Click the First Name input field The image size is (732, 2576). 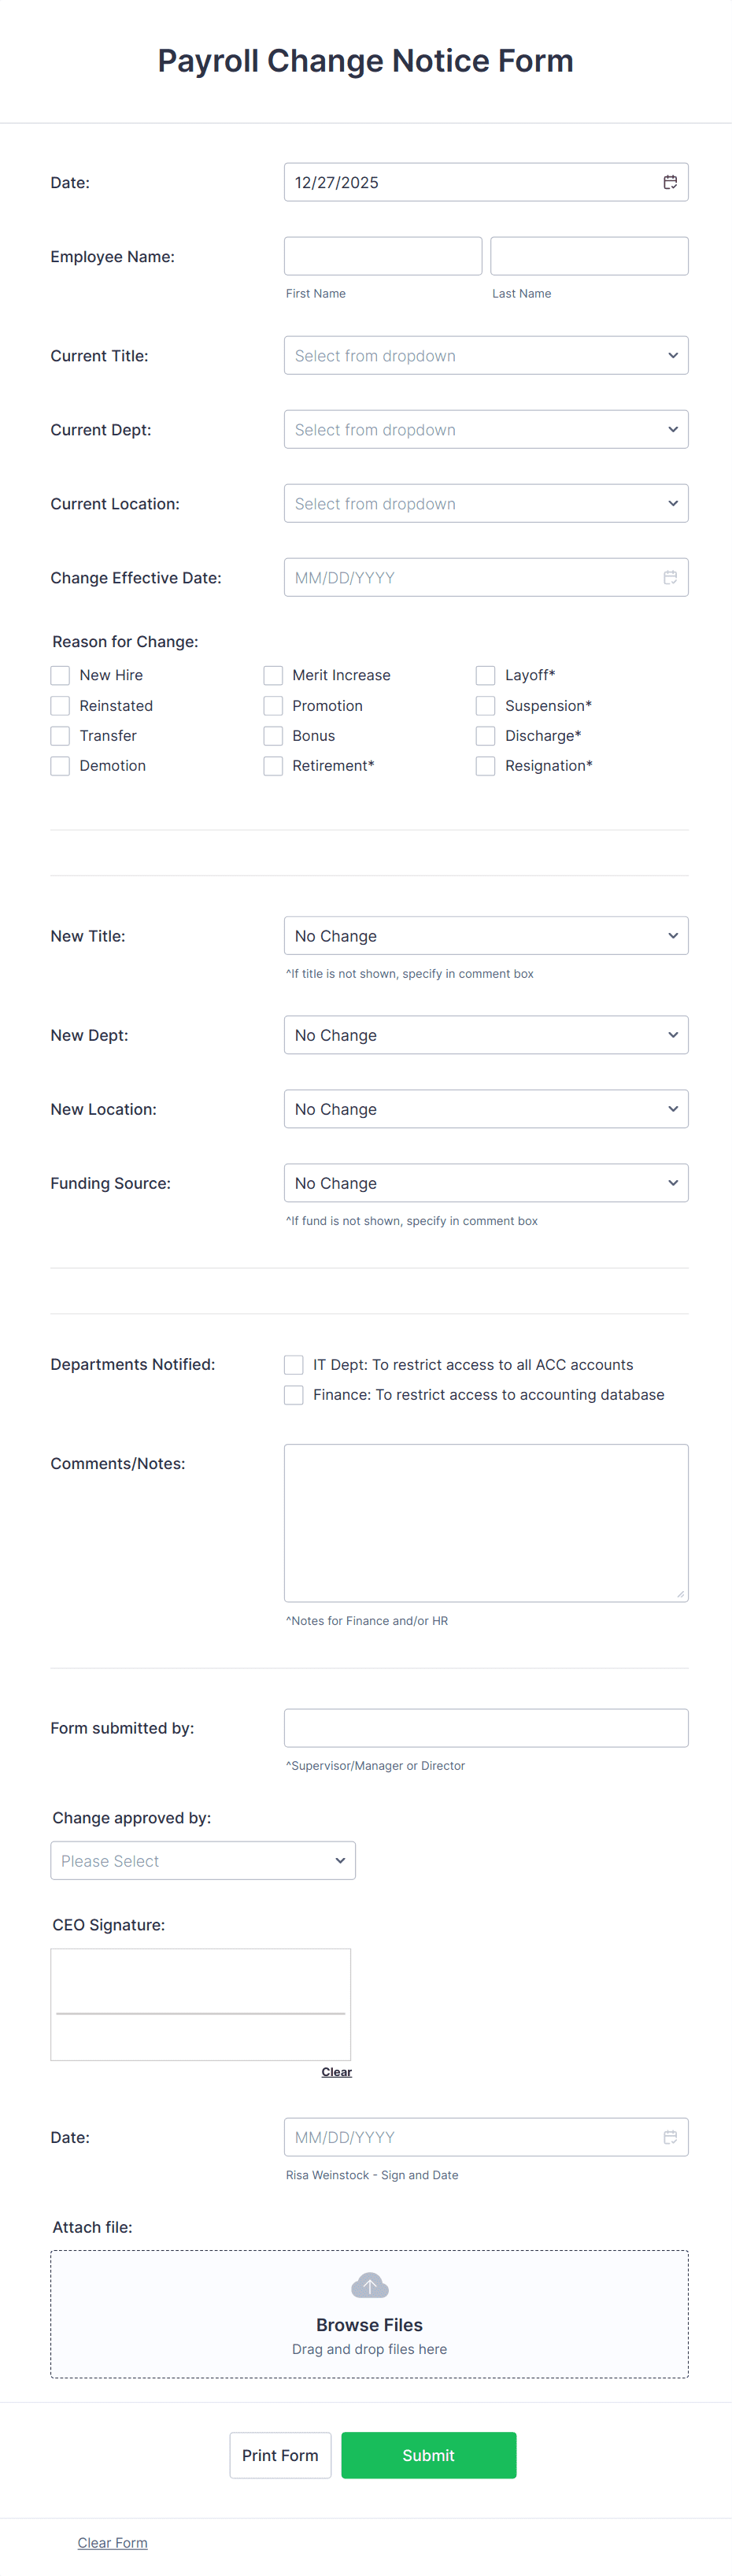(x=382, y=255)
